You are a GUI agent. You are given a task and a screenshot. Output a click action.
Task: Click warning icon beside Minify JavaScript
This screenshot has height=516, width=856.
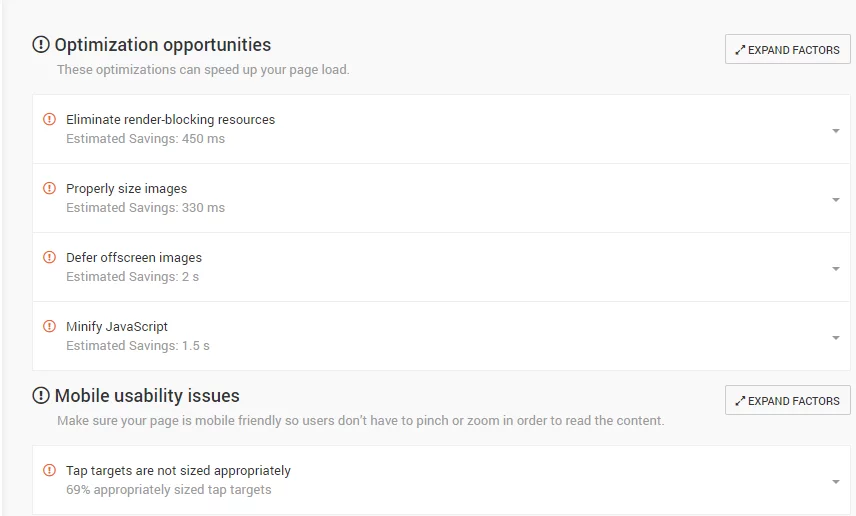pyautogui.click(x=49, y=326)
